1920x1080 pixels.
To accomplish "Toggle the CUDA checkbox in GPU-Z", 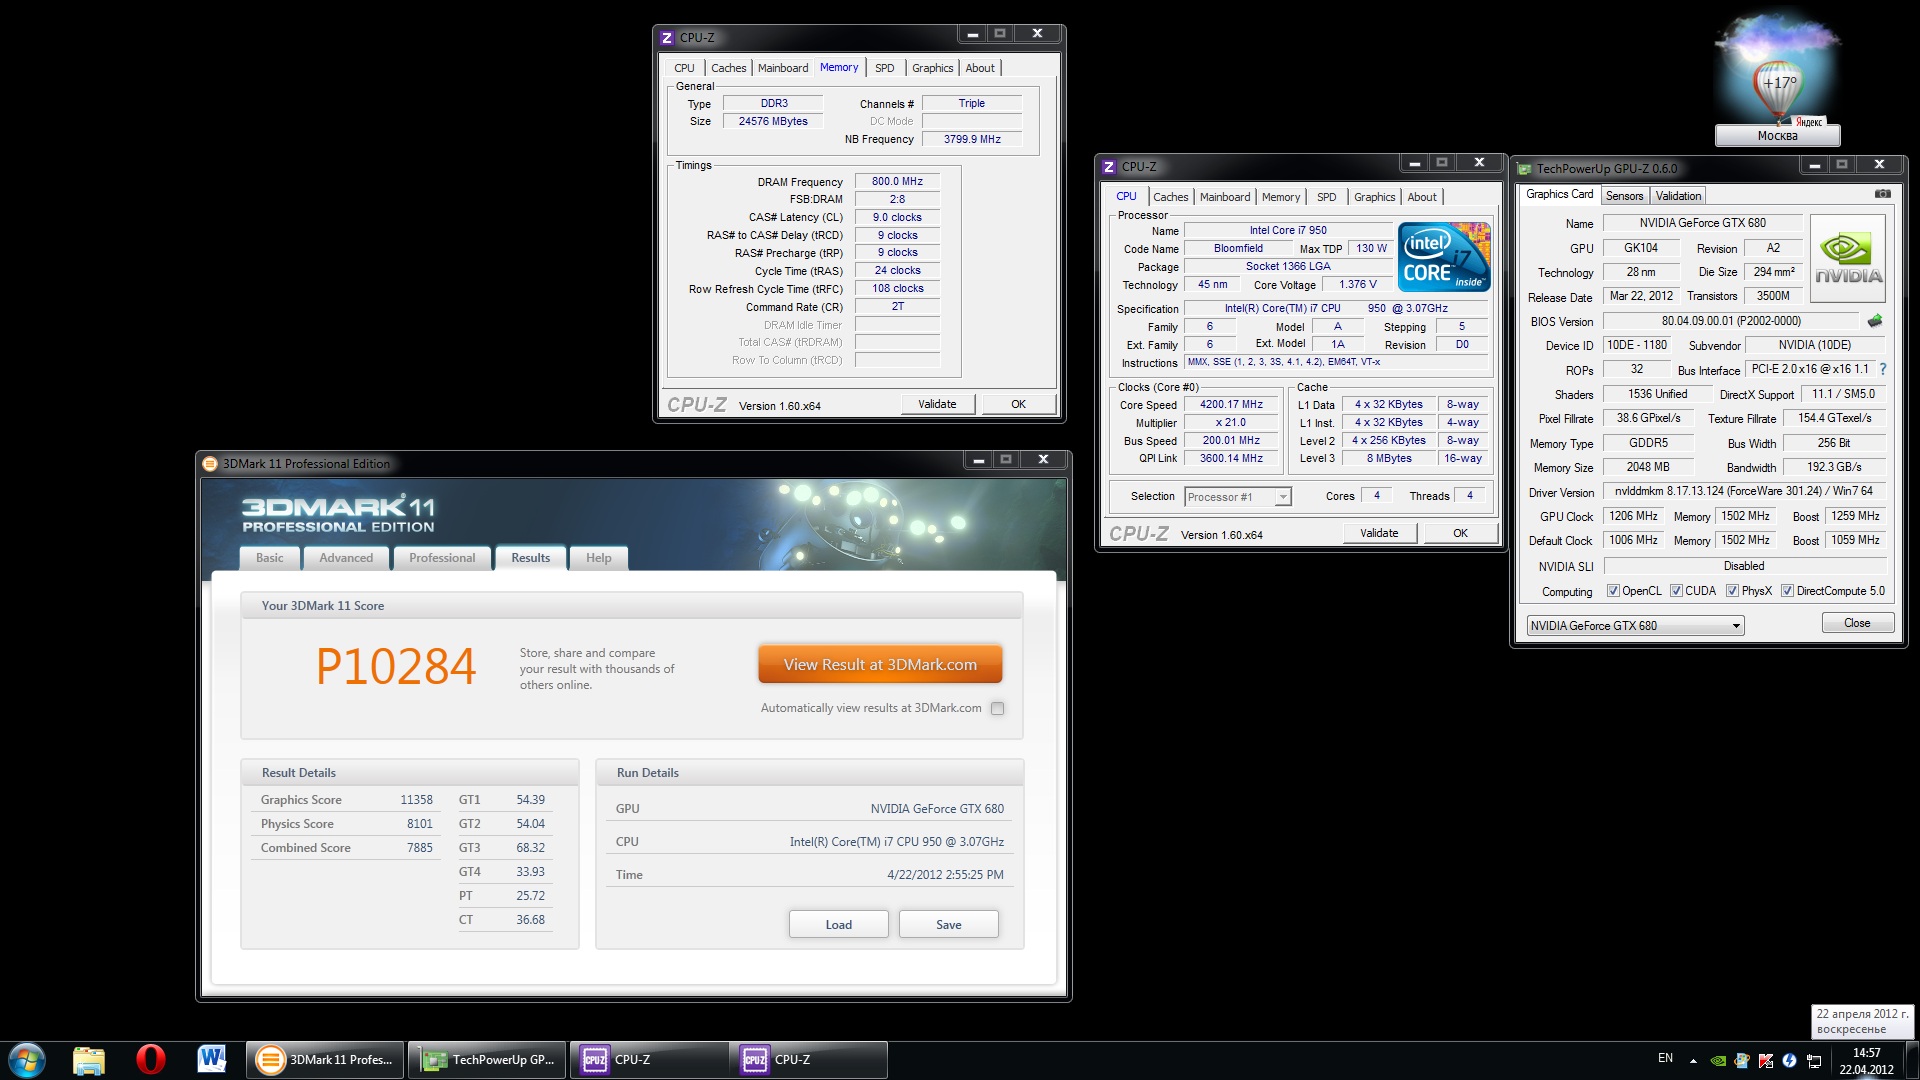I will click(x=1676, y=591).
